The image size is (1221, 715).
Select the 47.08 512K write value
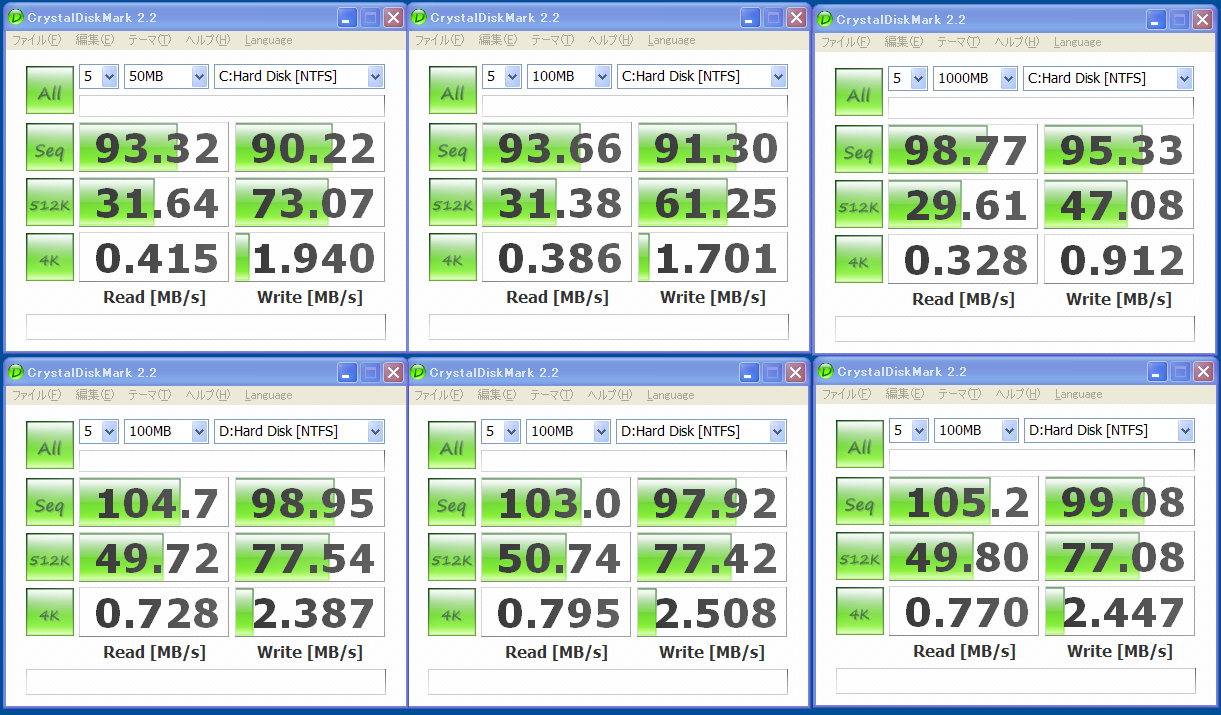tap(1119, 205)
